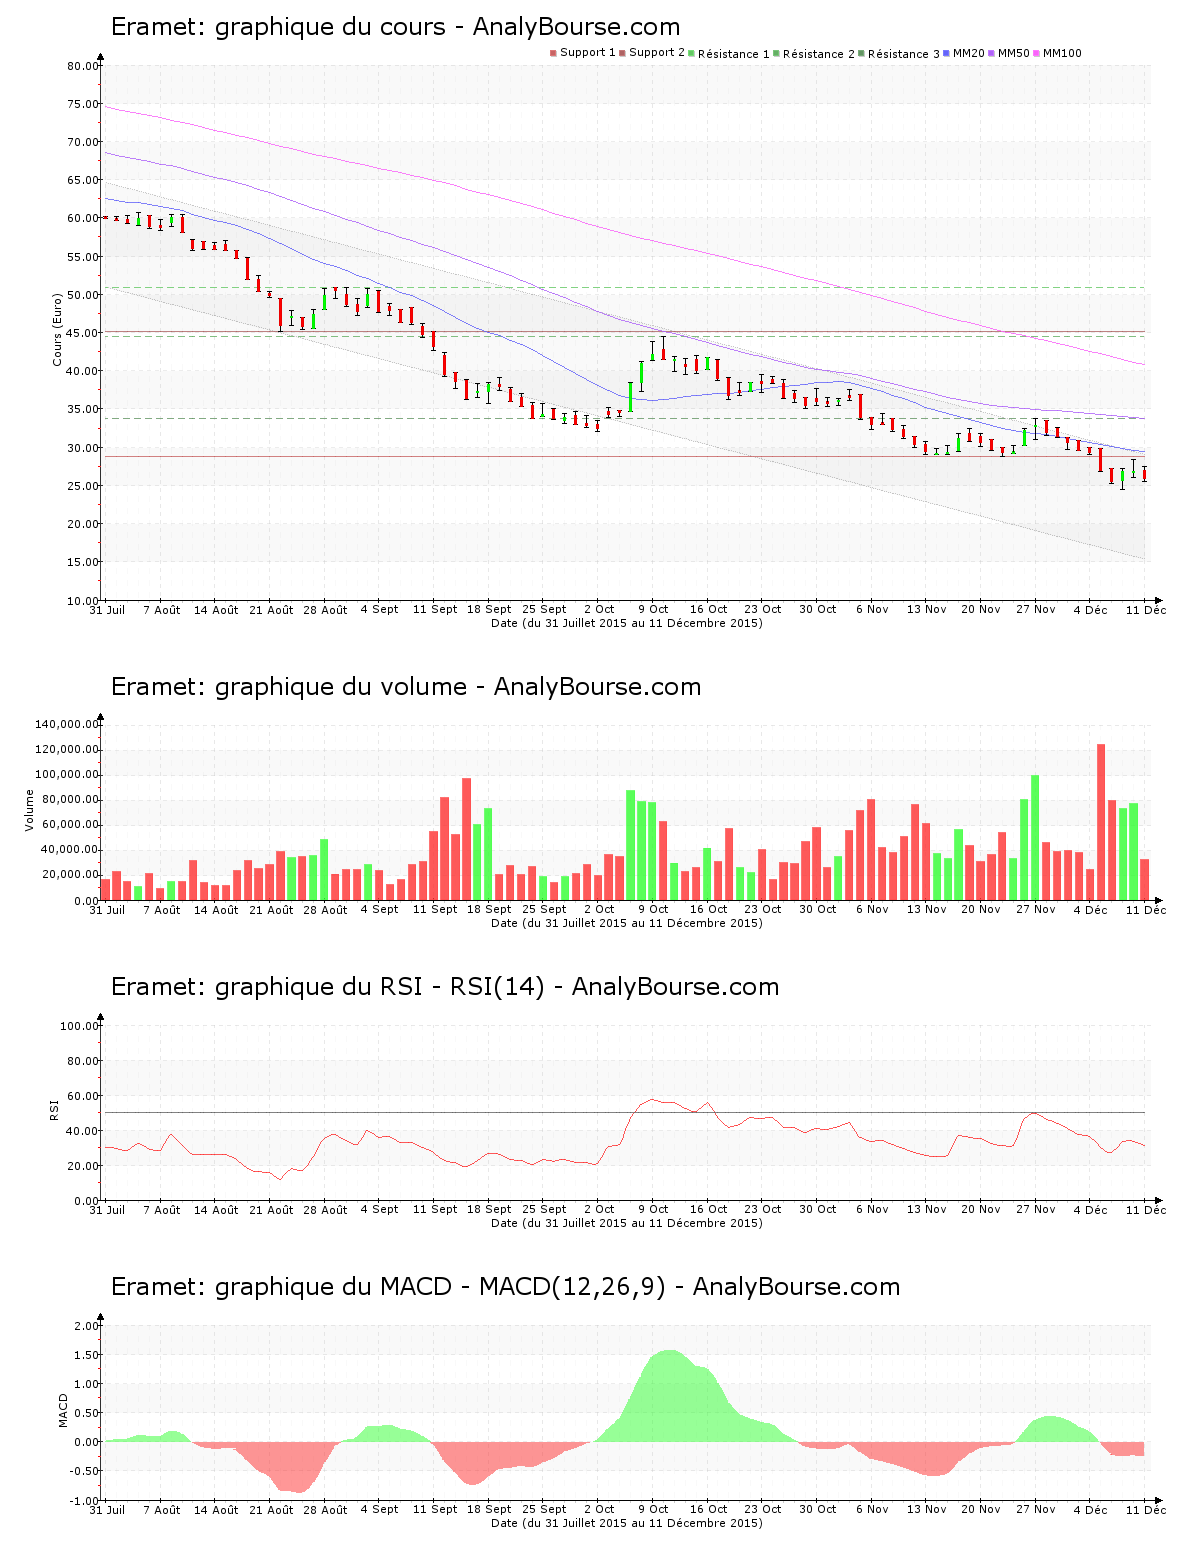Click '11 Déc' date on price chart axis
Screen dimensions: 1200x1550
coord(1146,609)
